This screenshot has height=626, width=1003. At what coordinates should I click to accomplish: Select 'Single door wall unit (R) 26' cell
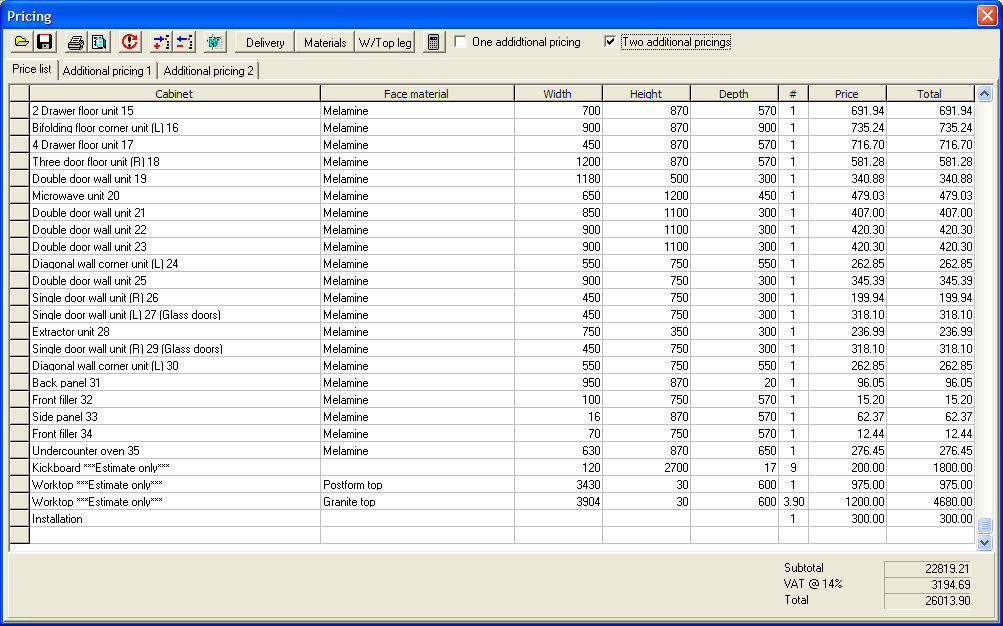(174, 297)
